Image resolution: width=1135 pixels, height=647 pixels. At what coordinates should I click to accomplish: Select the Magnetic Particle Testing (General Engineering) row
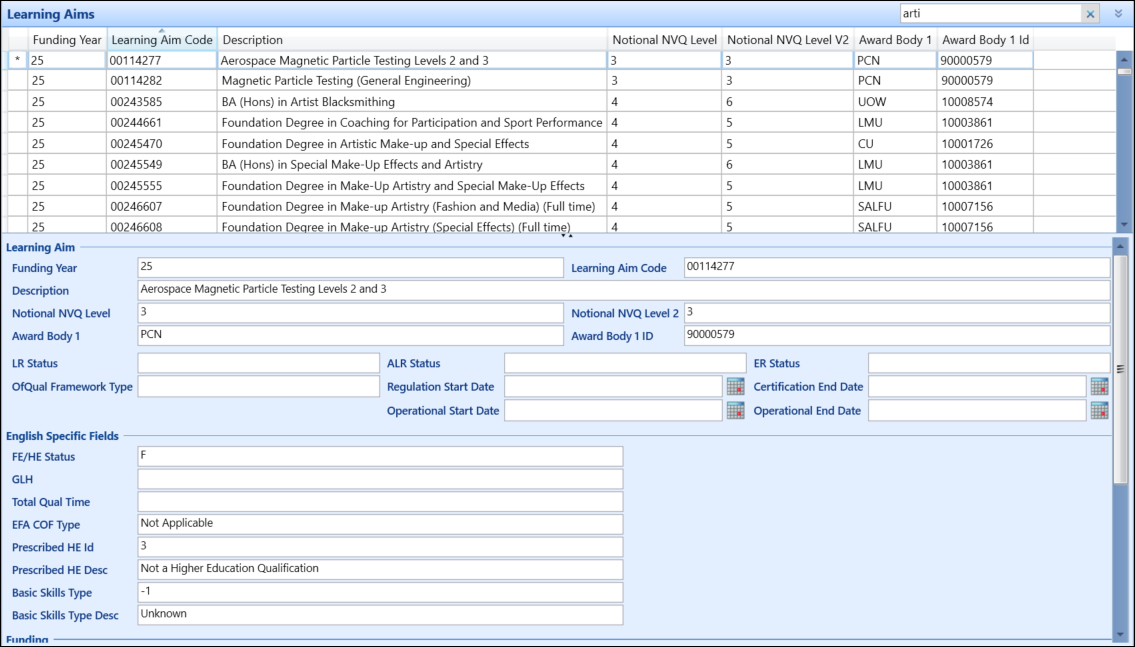345,81
